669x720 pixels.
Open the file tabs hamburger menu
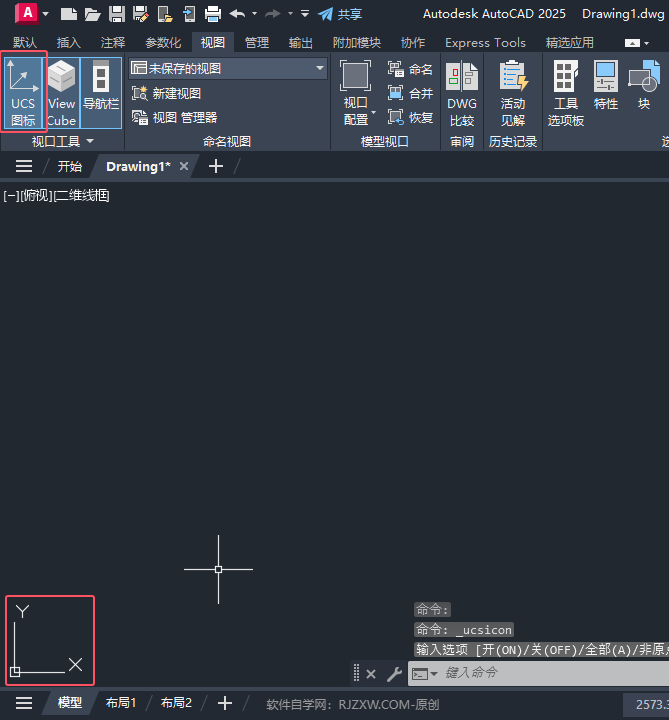tap(24, 166)
